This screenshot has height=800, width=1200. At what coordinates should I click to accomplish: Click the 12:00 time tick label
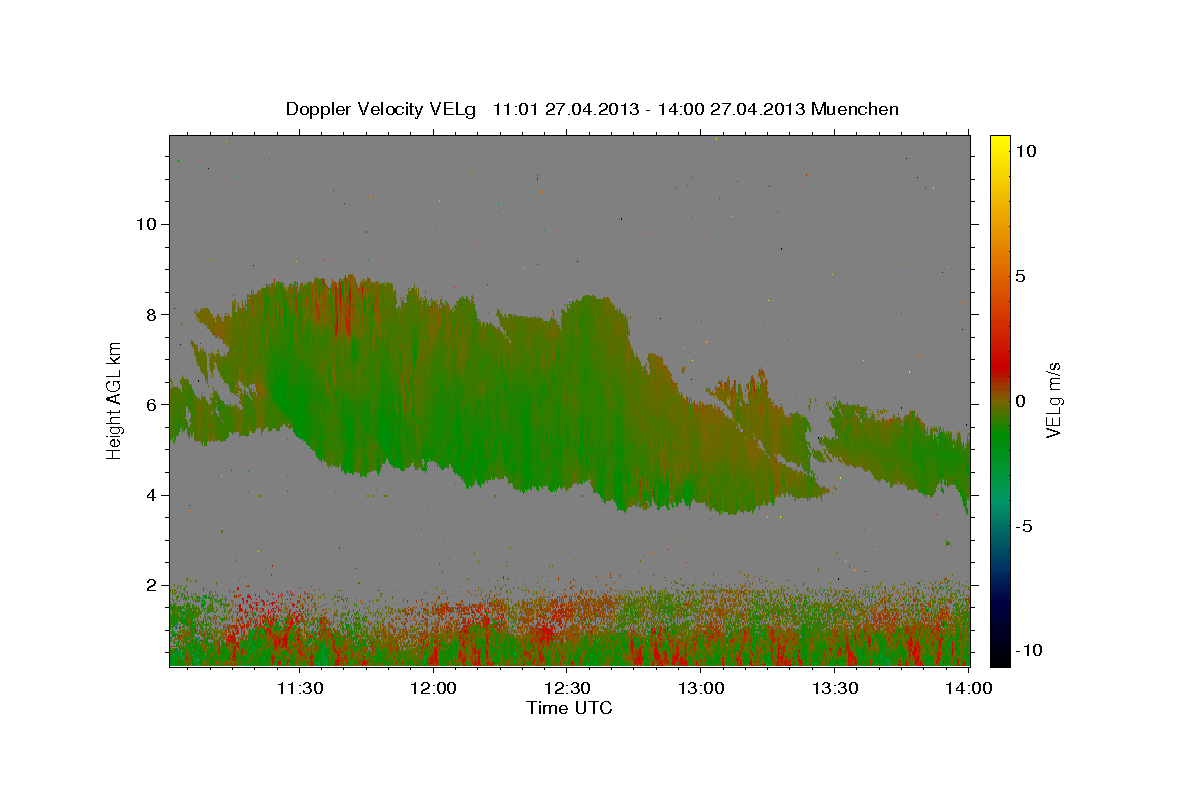tap(434, 688)
